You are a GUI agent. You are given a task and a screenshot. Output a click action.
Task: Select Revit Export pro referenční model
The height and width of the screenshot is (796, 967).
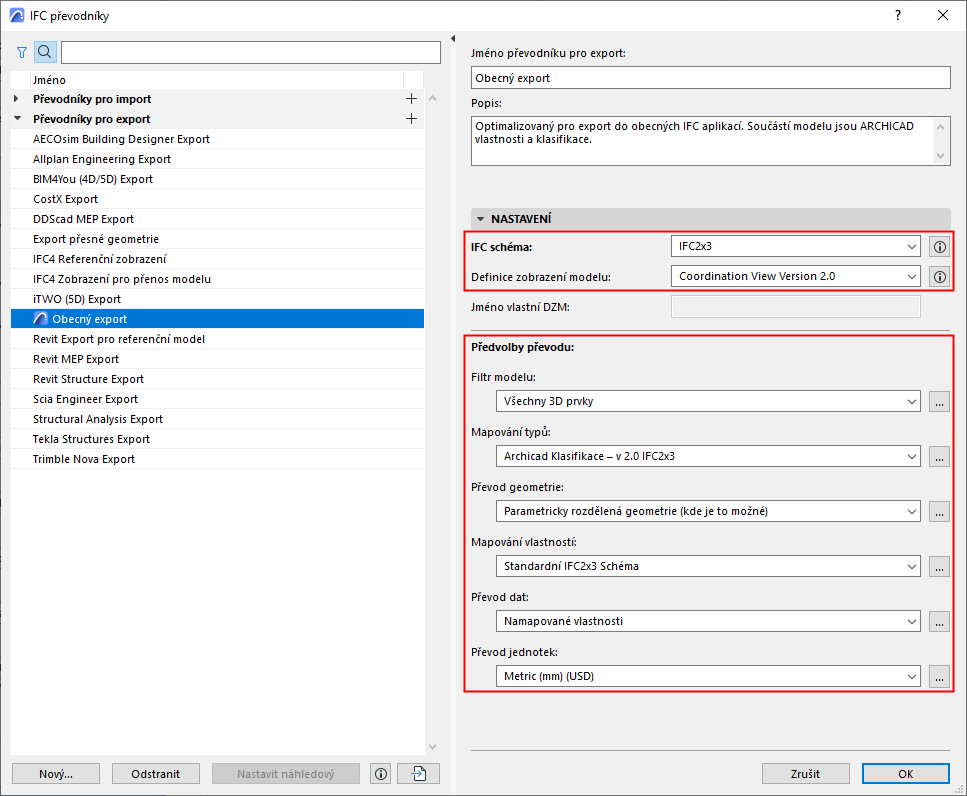(x=218, y=339)
